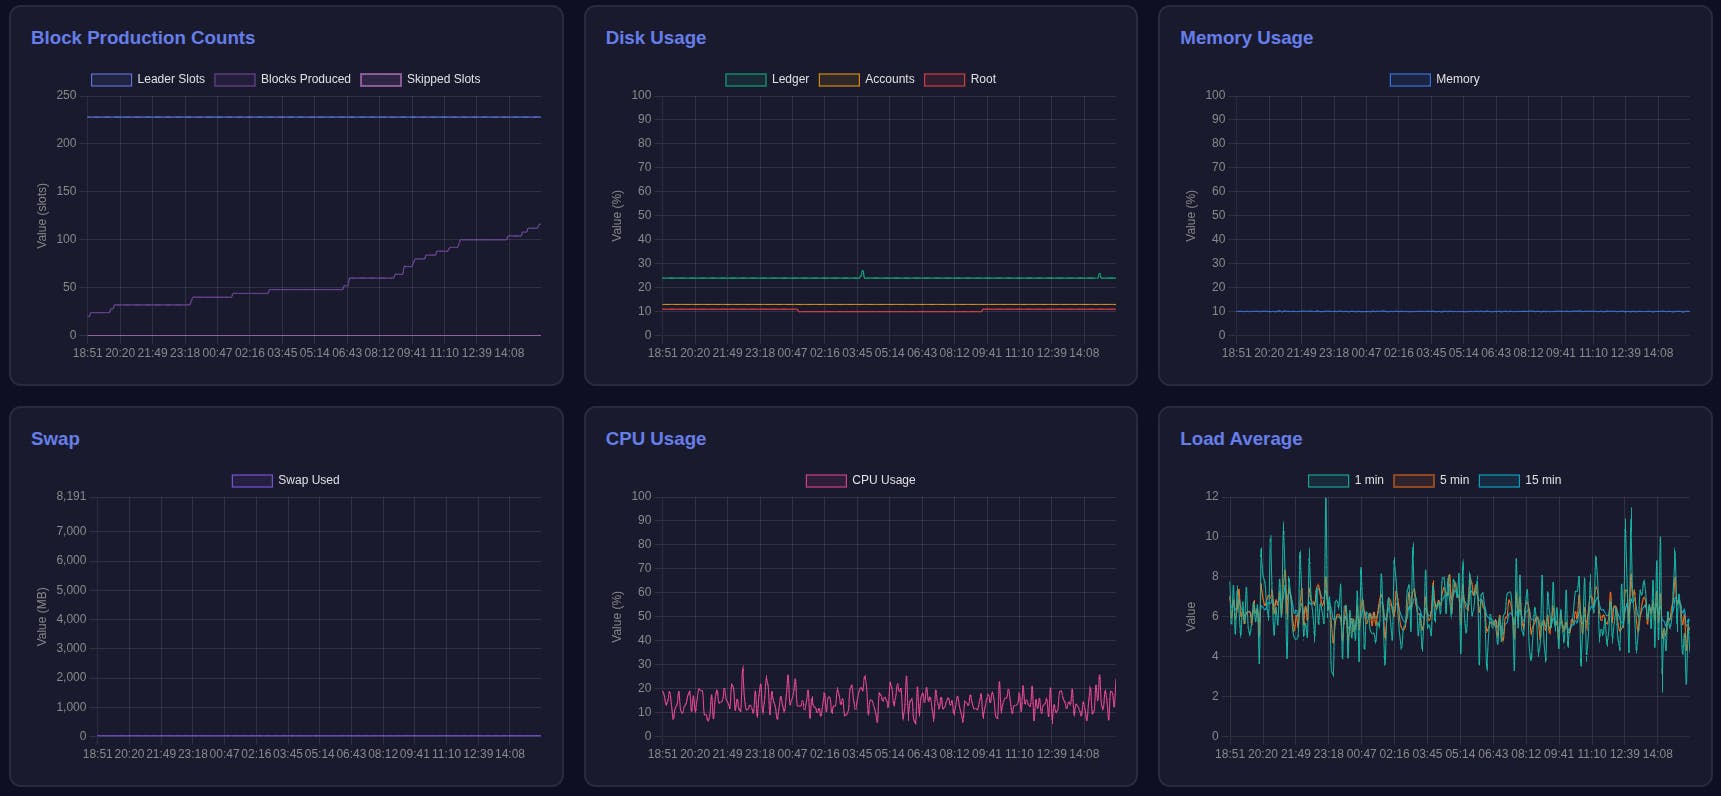
Task: Click the Ledger spike near 03:45
Action: tap(862, 272)
